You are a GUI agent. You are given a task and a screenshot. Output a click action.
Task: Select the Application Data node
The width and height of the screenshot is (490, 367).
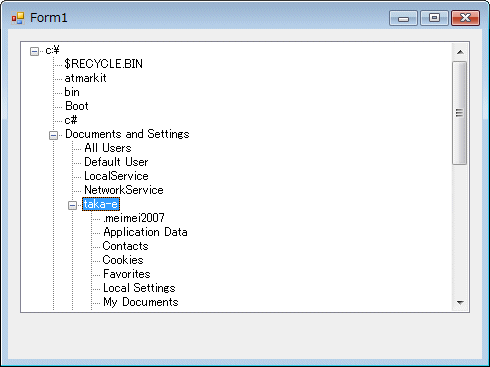point(145,232)
